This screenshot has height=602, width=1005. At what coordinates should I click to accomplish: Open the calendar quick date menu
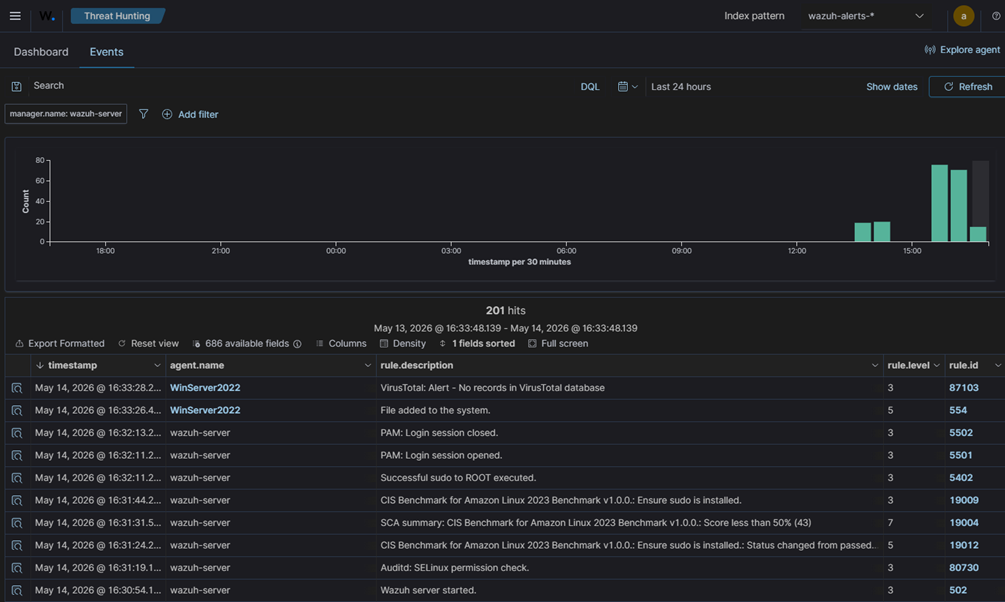coord(627,87)
